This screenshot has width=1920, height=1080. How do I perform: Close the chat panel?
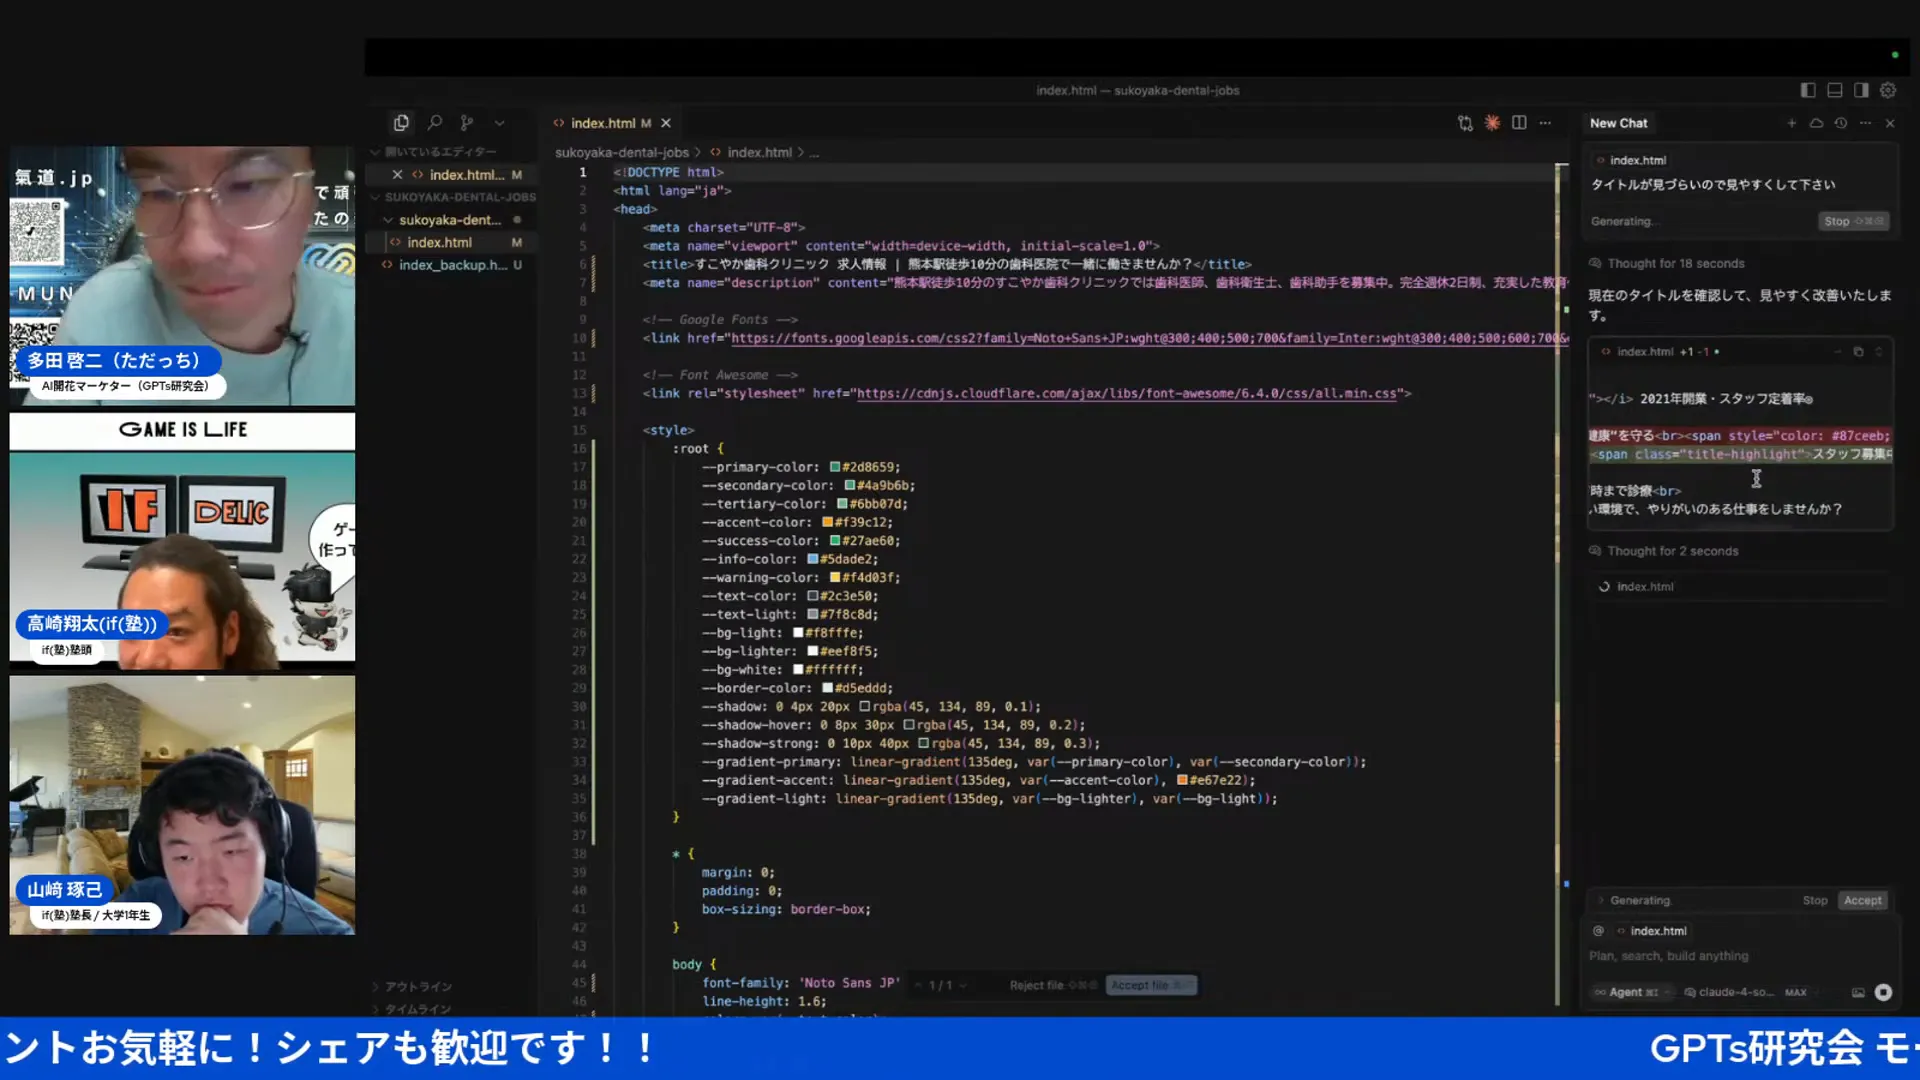point(1890,123)
